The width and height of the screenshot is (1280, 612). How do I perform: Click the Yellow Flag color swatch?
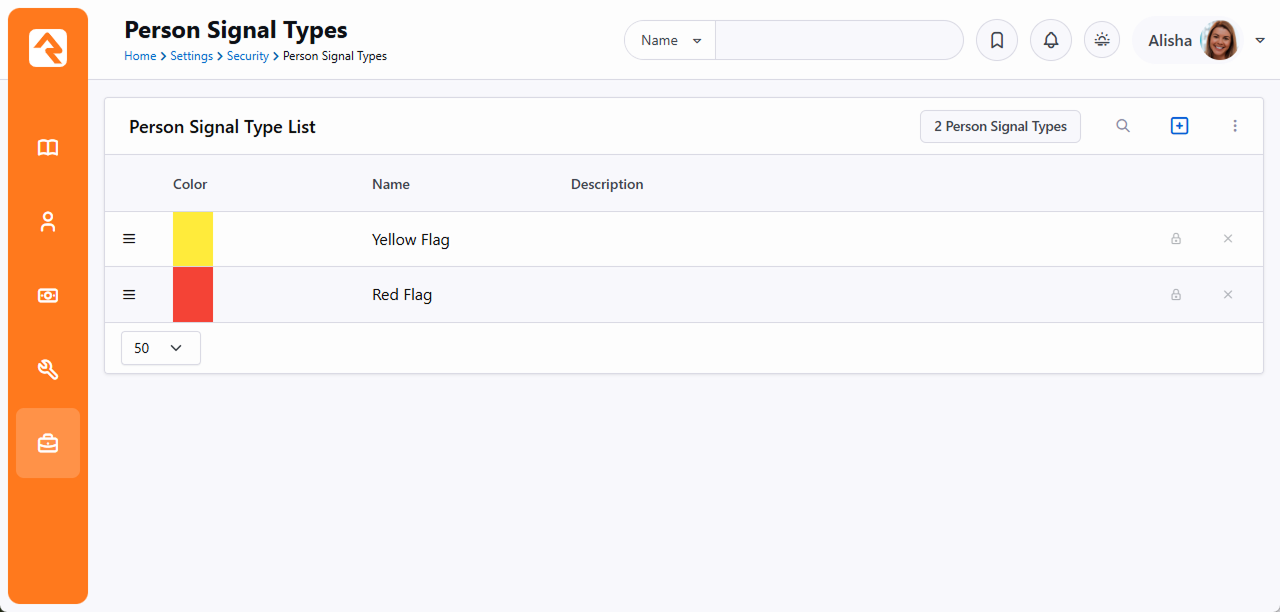(193, 239)
